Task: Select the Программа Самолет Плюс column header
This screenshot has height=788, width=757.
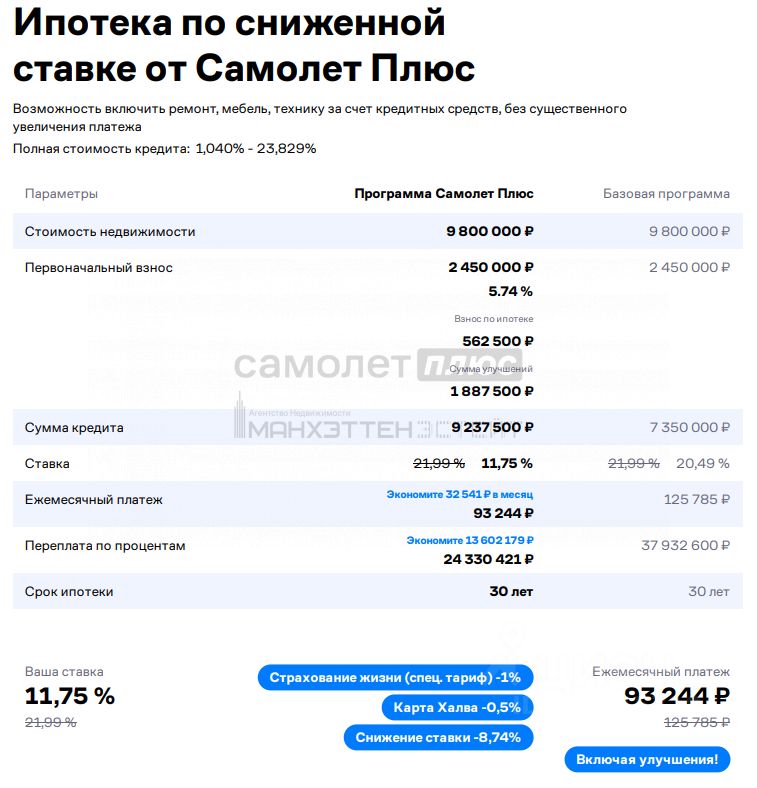Action: pyautogui.click(x=444, y=194)
